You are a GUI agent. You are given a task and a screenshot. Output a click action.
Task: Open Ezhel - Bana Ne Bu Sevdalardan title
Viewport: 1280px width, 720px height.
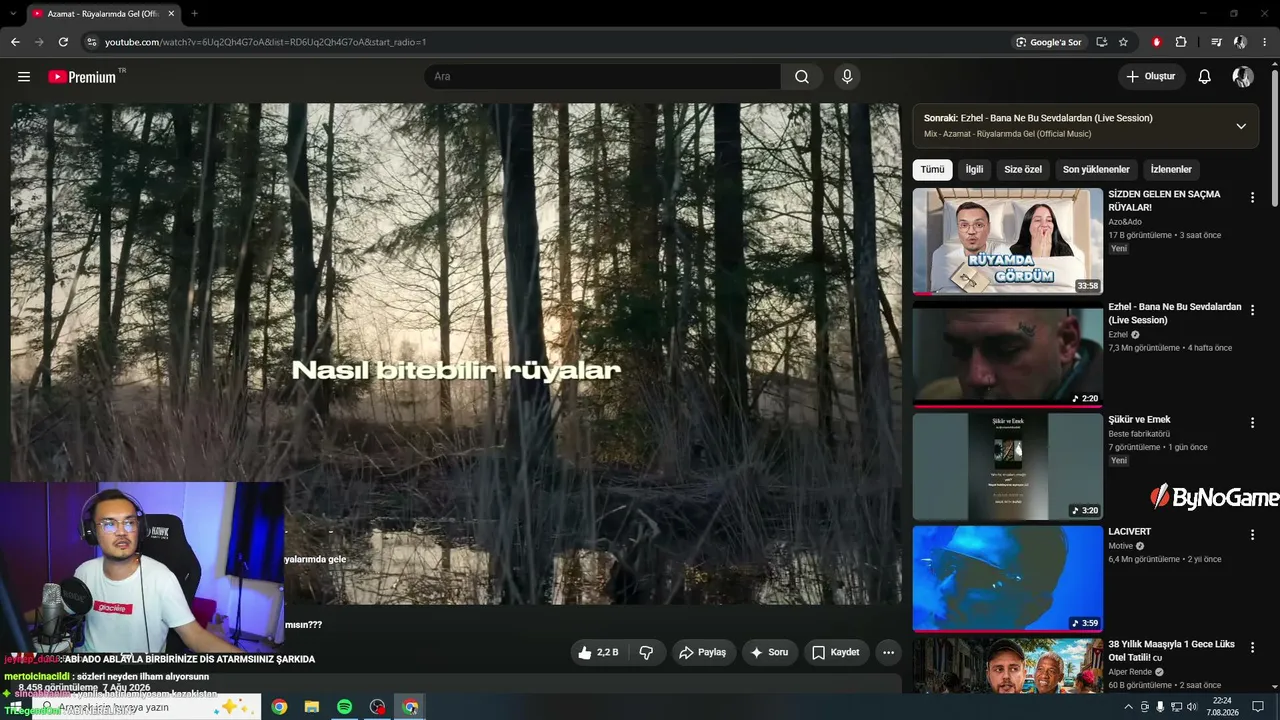pyautogui.click(x=1175, y=313)
